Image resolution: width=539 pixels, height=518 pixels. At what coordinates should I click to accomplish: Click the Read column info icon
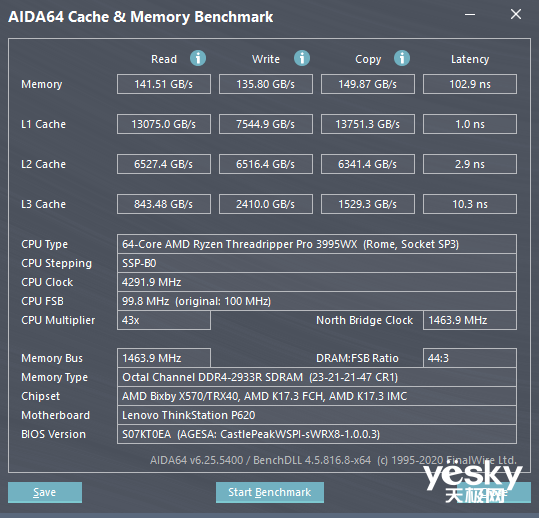[x=198, y=58]
